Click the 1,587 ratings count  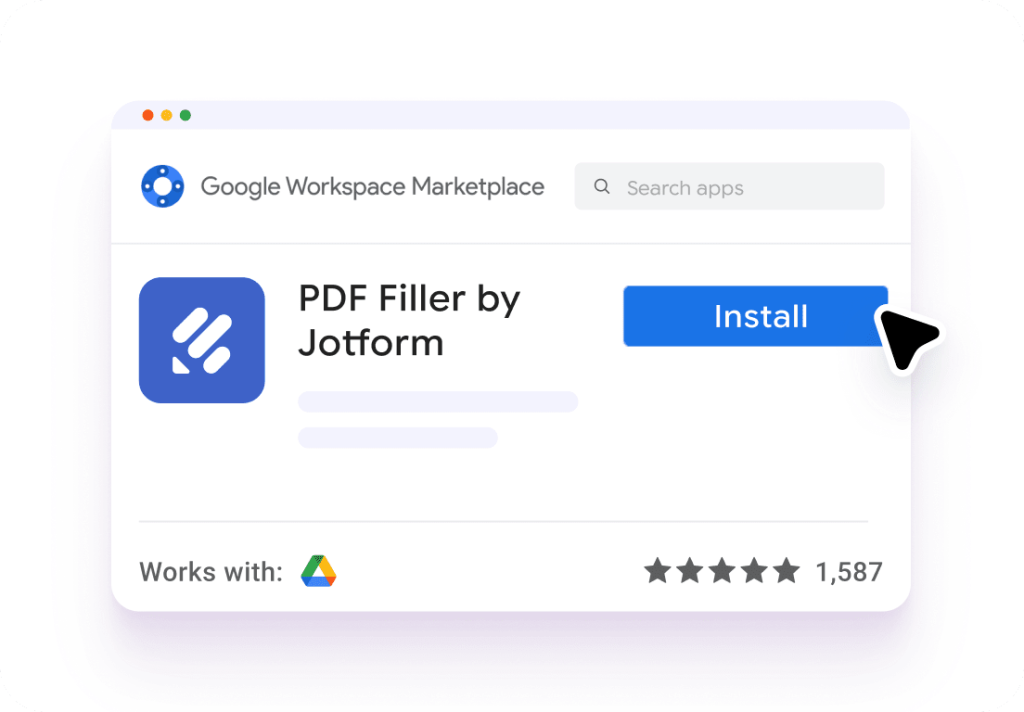click(850, 571)
